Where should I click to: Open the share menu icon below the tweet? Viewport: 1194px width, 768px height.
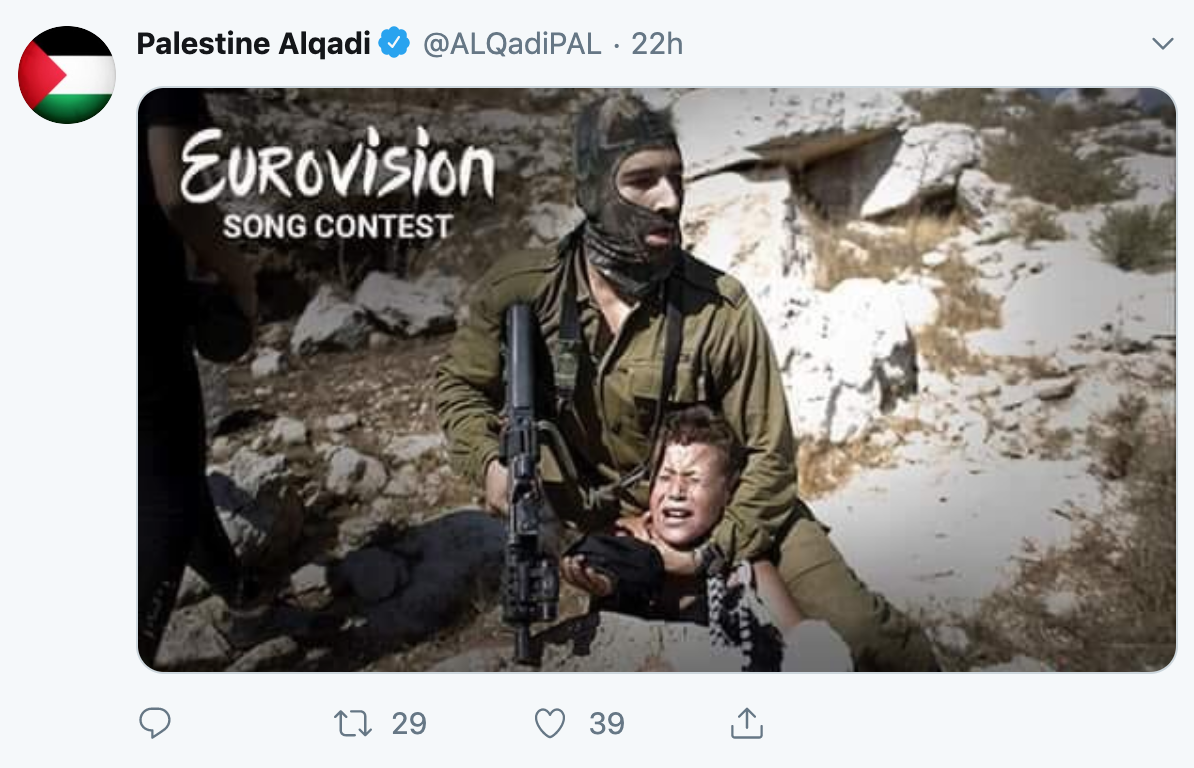746,723
